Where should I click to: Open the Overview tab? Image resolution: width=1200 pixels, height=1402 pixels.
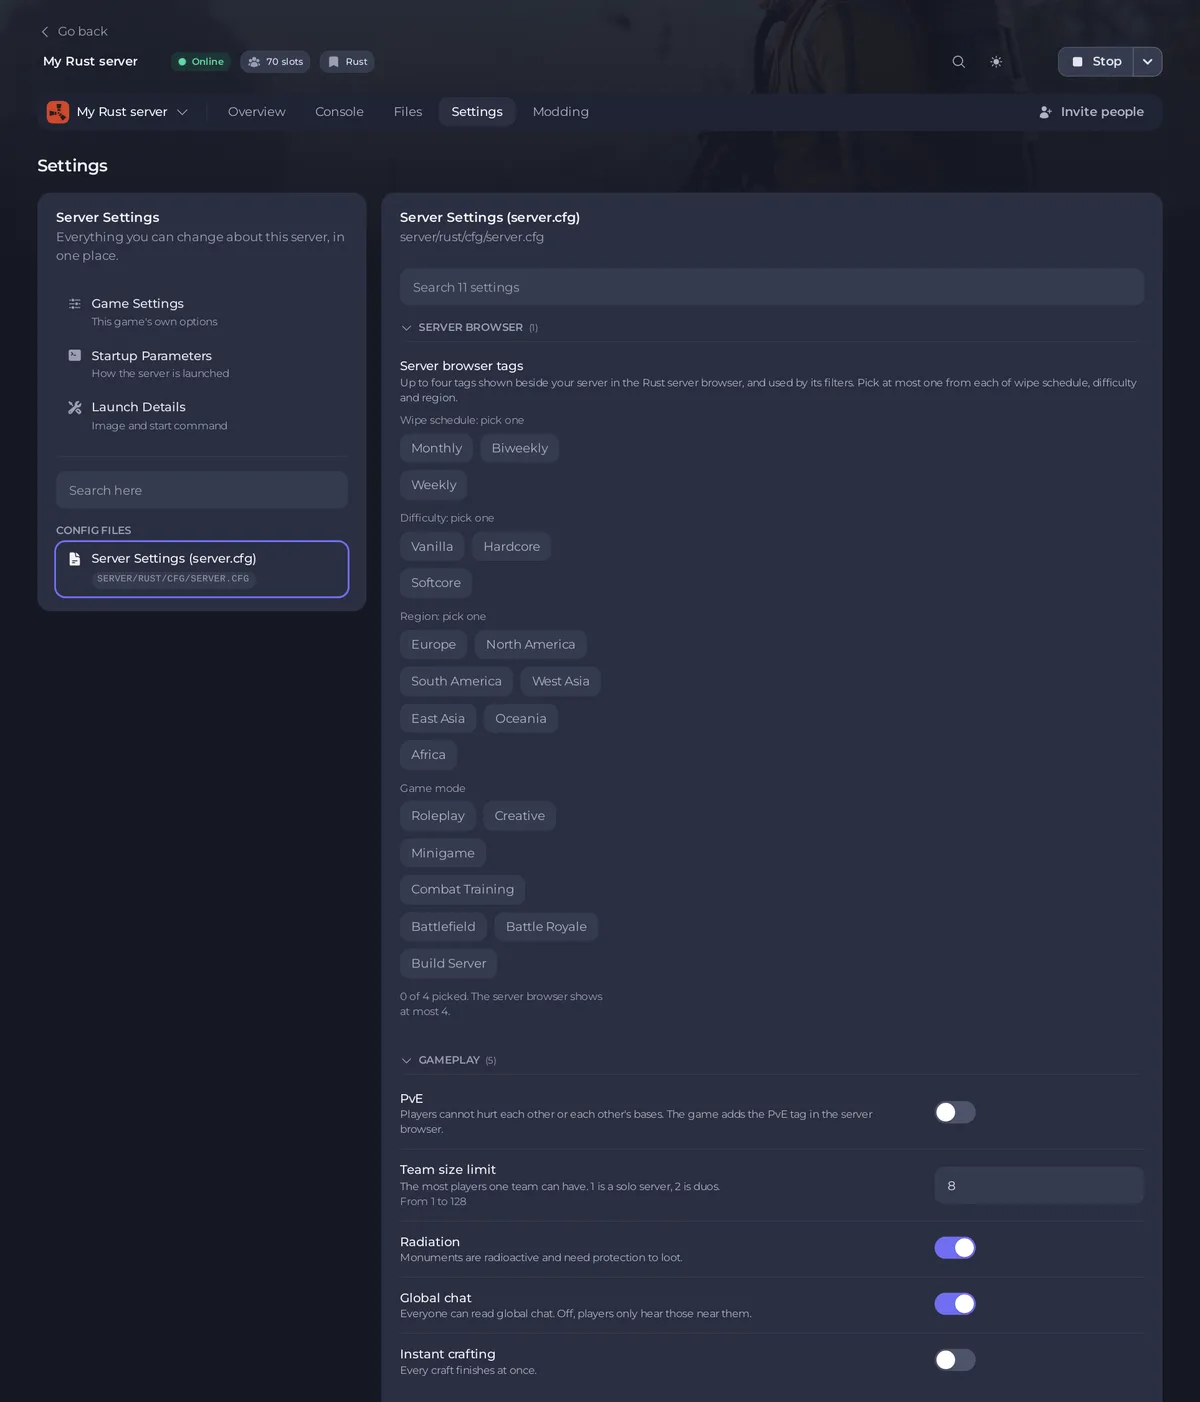tap(257, 112)
